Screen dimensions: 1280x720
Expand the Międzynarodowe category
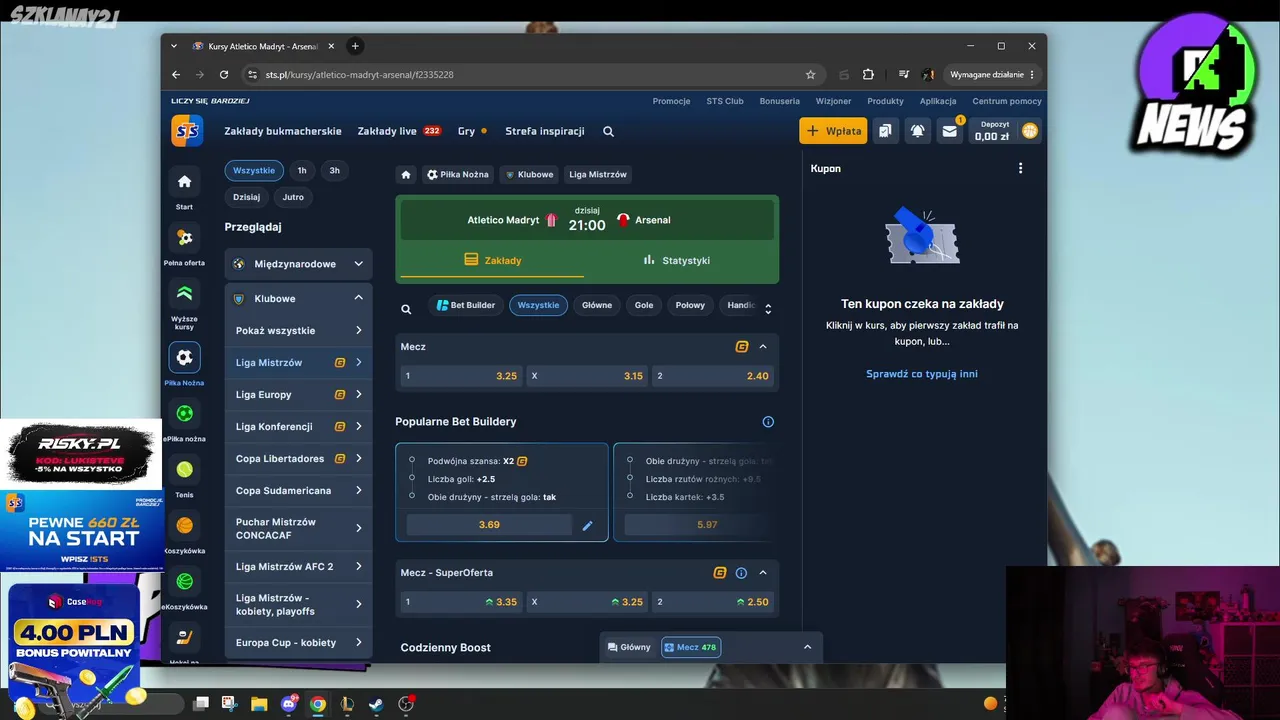(x=298, y=264)
